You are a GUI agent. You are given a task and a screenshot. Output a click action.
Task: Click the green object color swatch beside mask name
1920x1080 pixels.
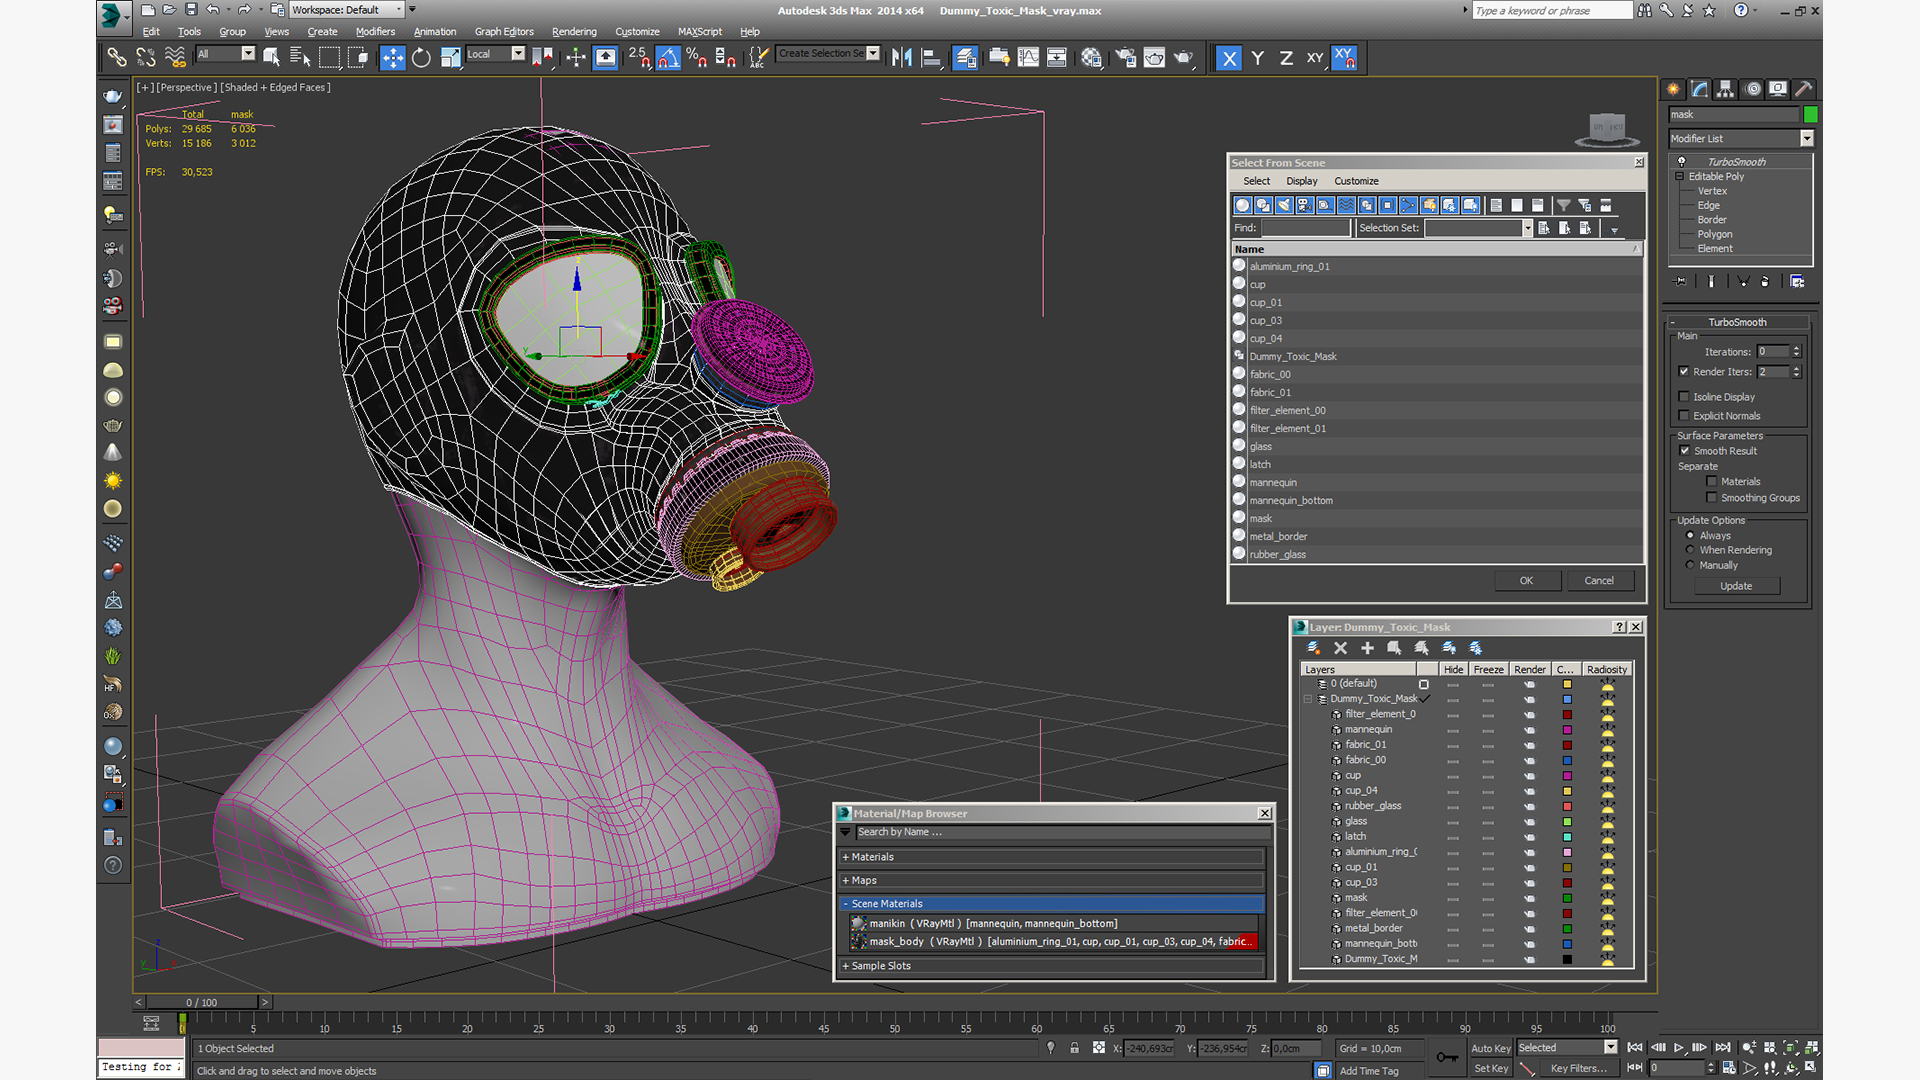1810,115
